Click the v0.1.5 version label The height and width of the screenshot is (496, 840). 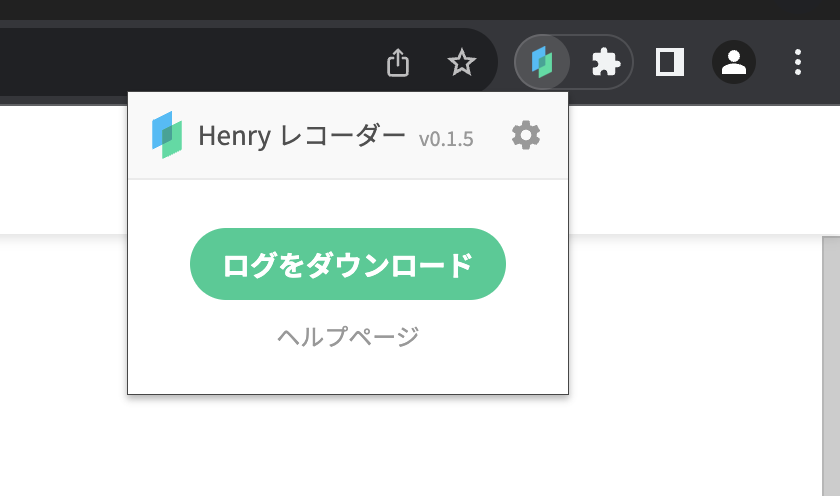point(446,138)
